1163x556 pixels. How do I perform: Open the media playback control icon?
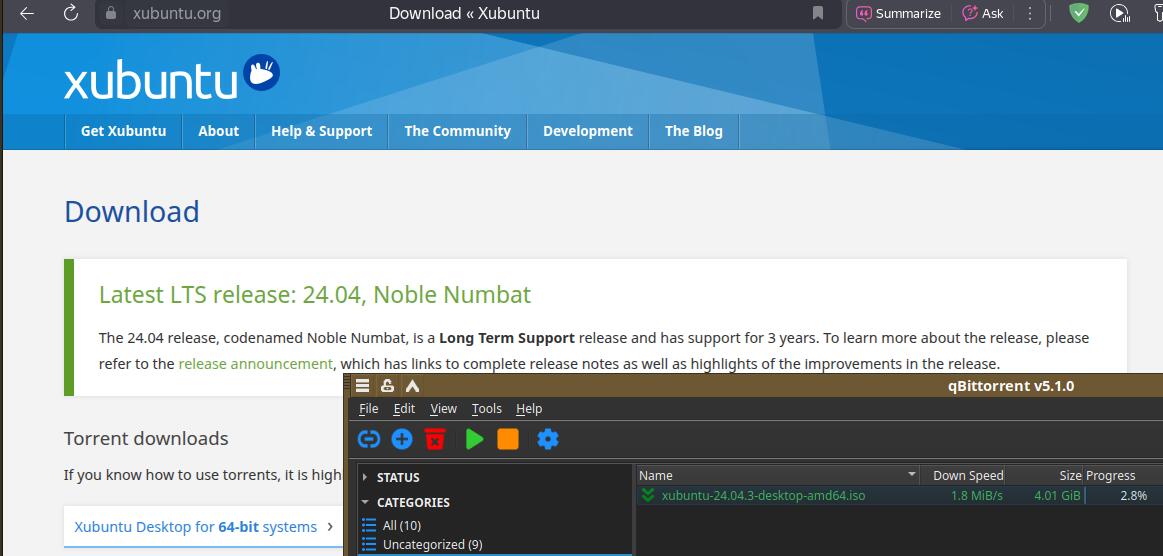pos(1118,13)
